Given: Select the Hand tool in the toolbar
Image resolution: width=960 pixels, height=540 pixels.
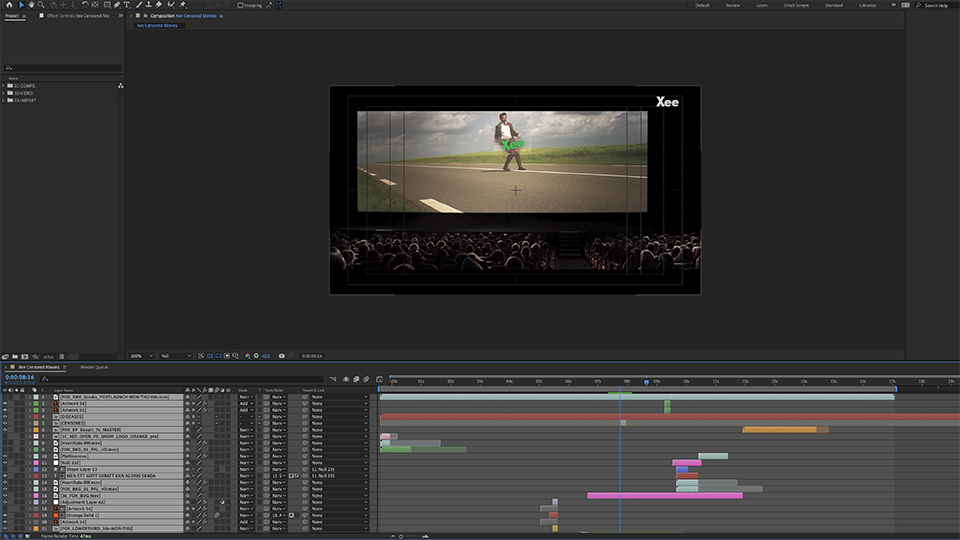Looking at the screenshot, I should point(31,5).
